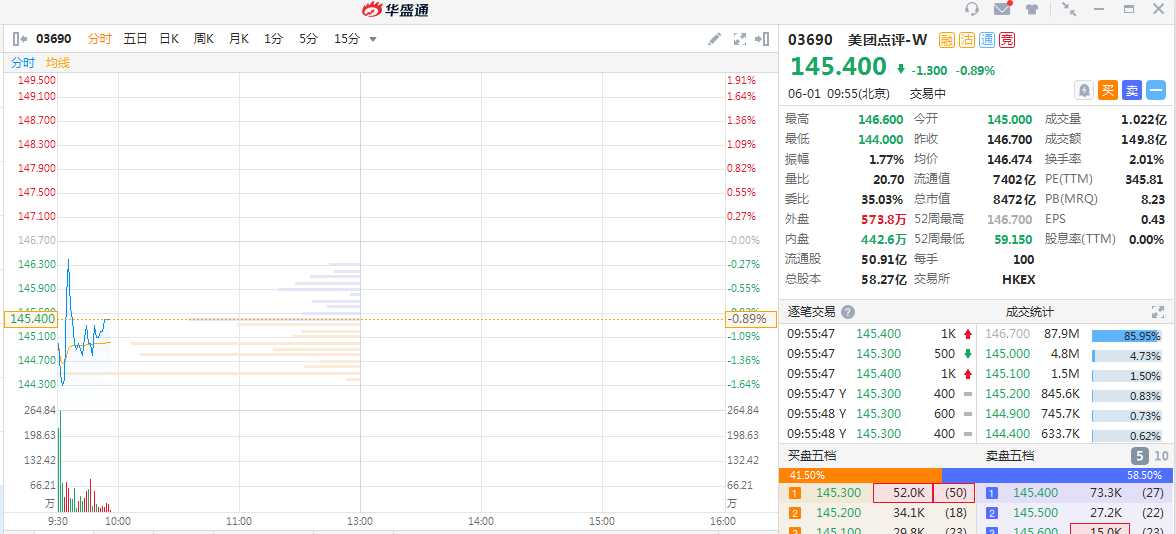
Task: Click the 10:00 time axis label
Action: [x=118, y=520]
